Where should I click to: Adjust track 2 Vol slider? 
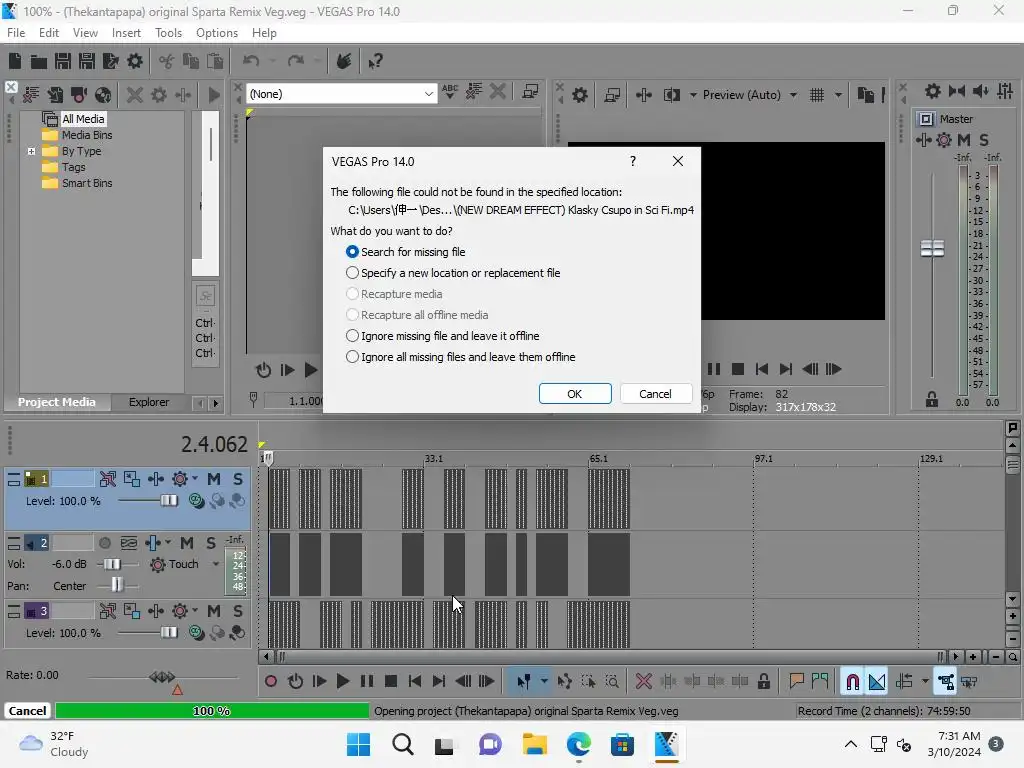click(x=112, y=564)
